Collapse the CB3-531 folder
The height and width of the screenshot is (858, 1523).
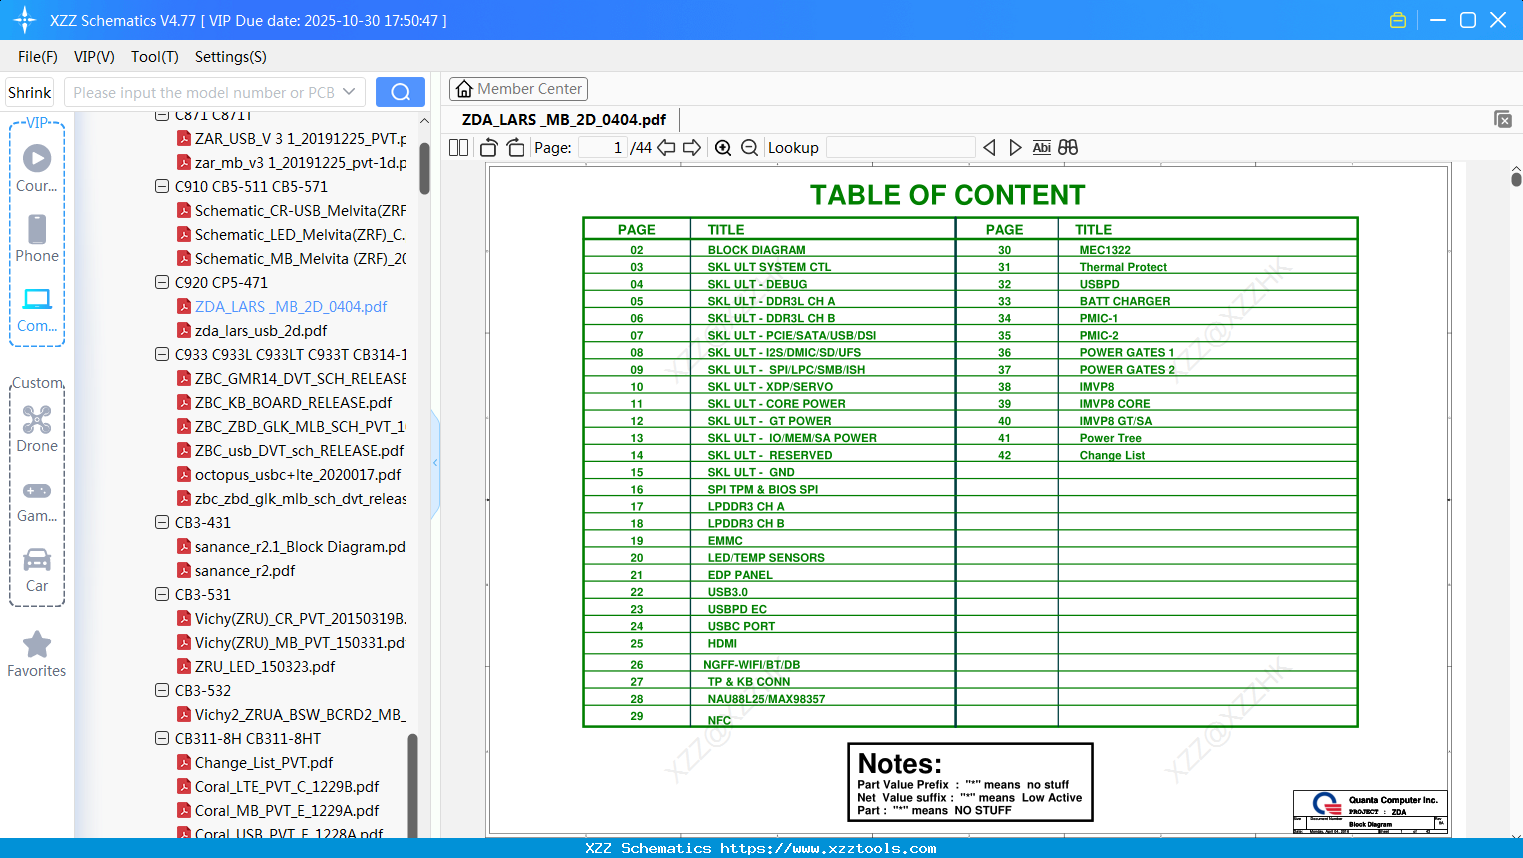coord(162,595)
